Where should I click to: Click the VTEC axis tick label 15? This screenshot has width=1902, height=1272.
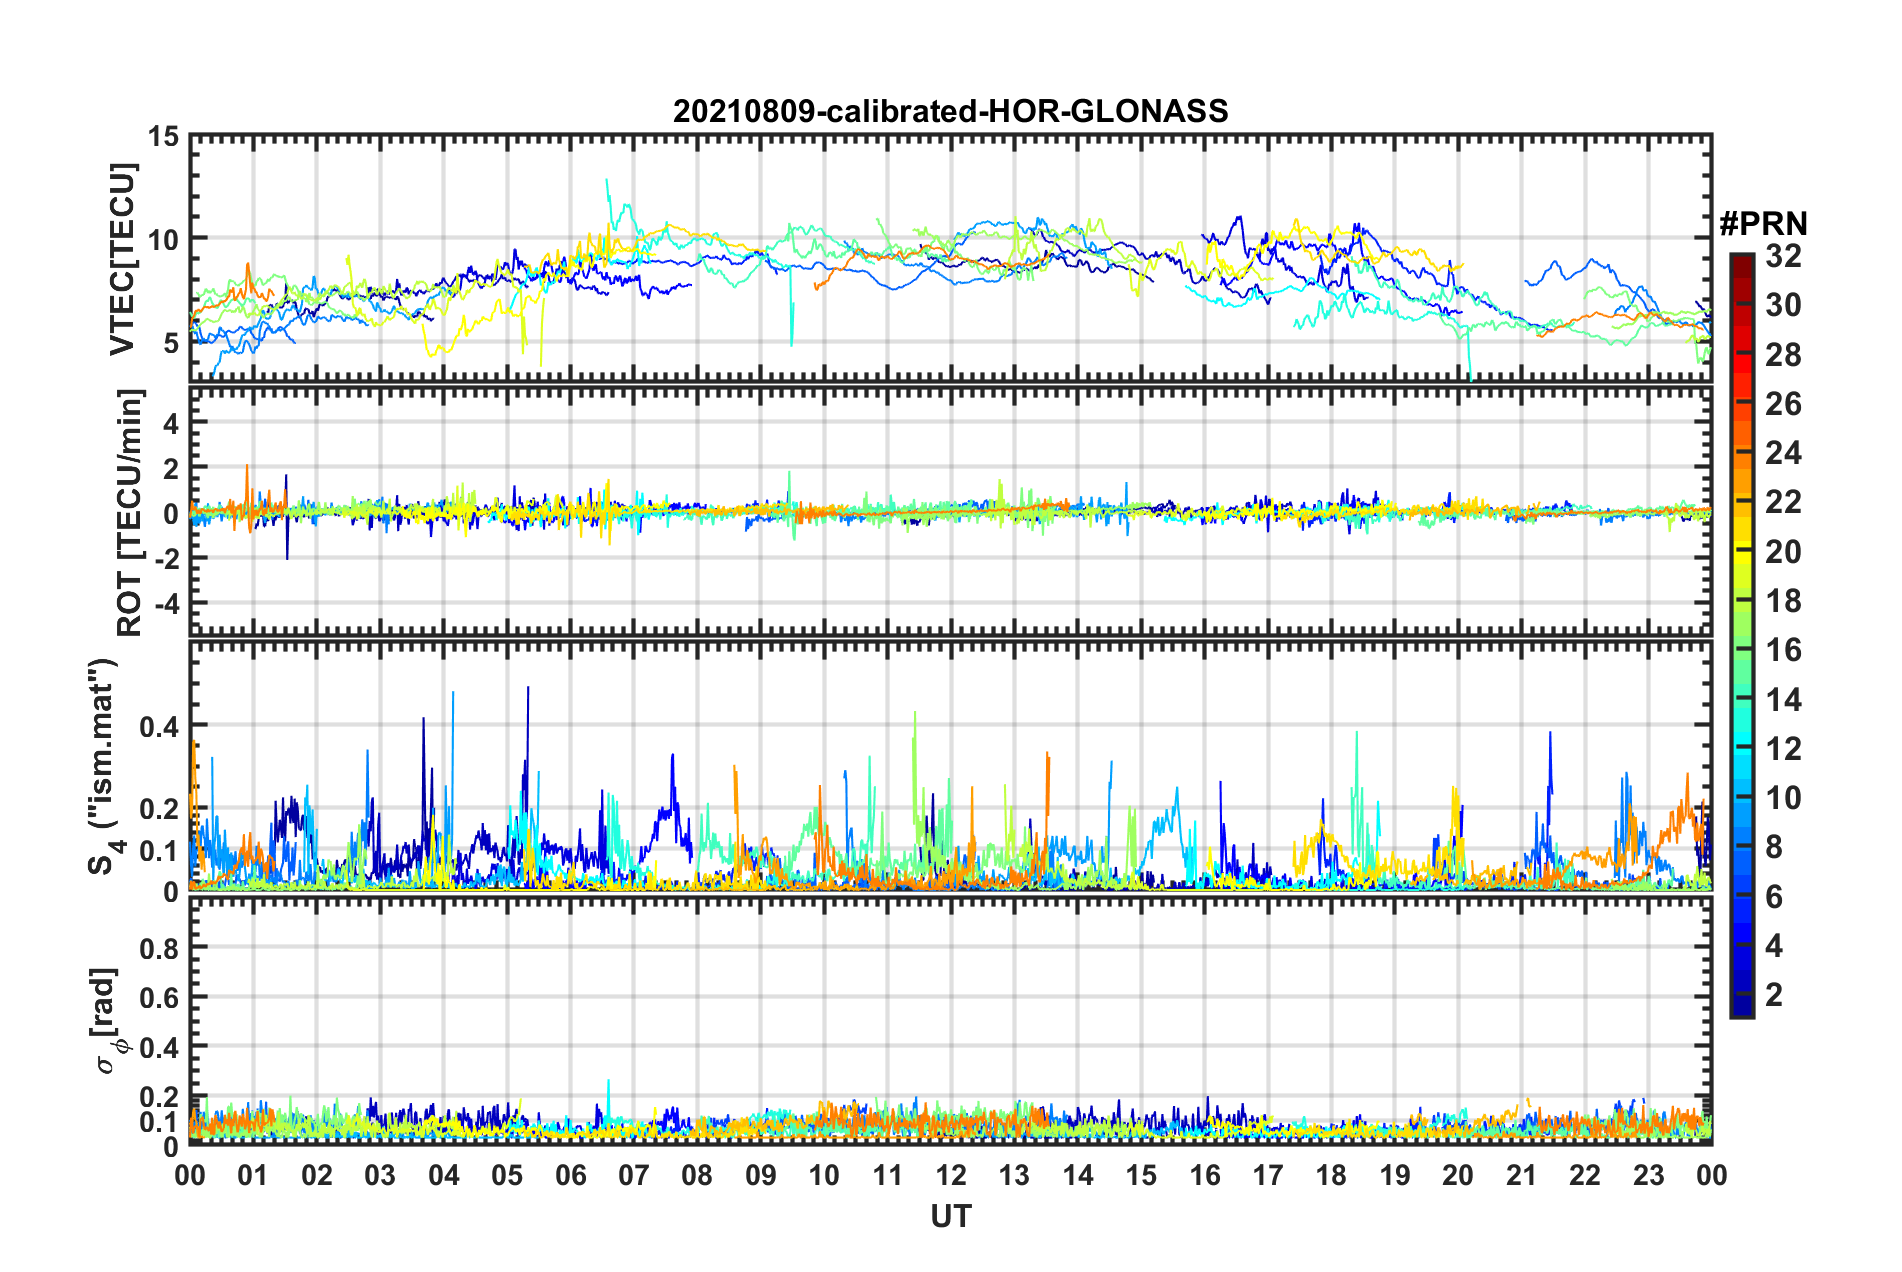164,137
